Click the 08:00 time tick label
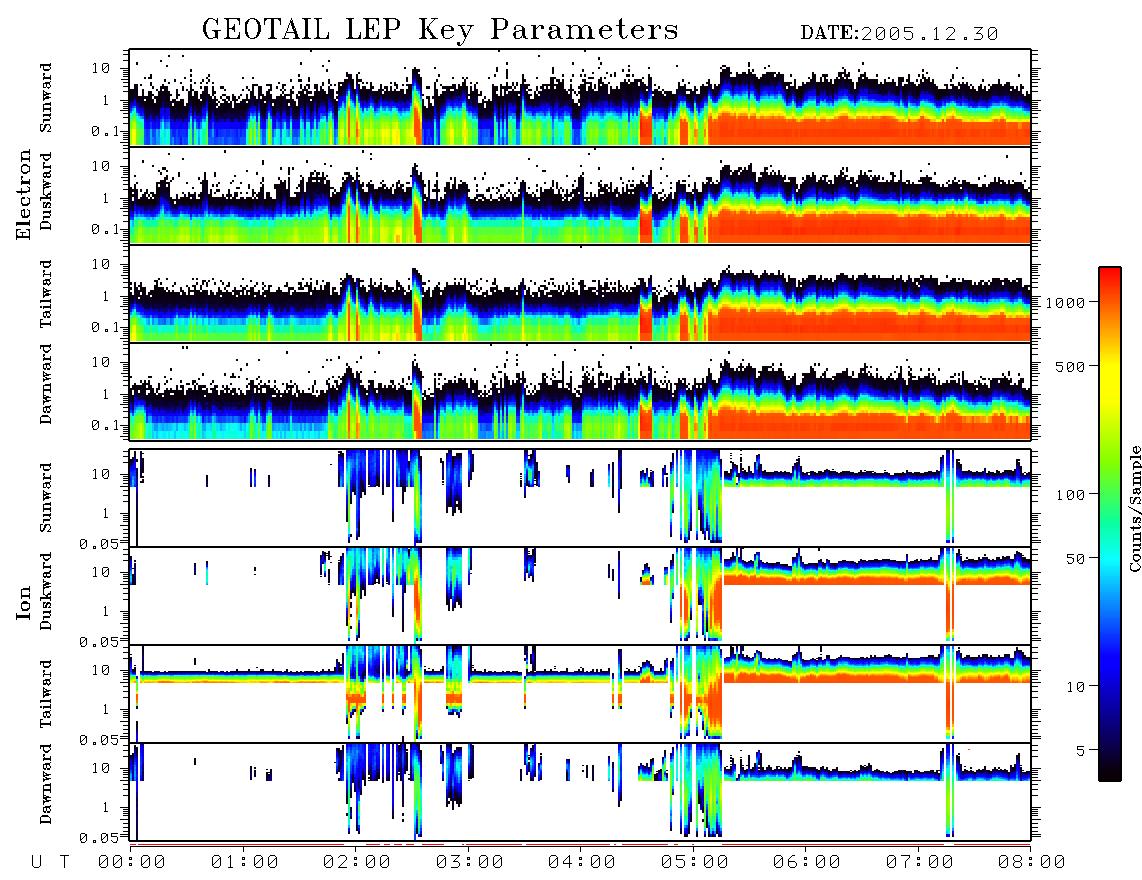 click(x=1032, y=863)
